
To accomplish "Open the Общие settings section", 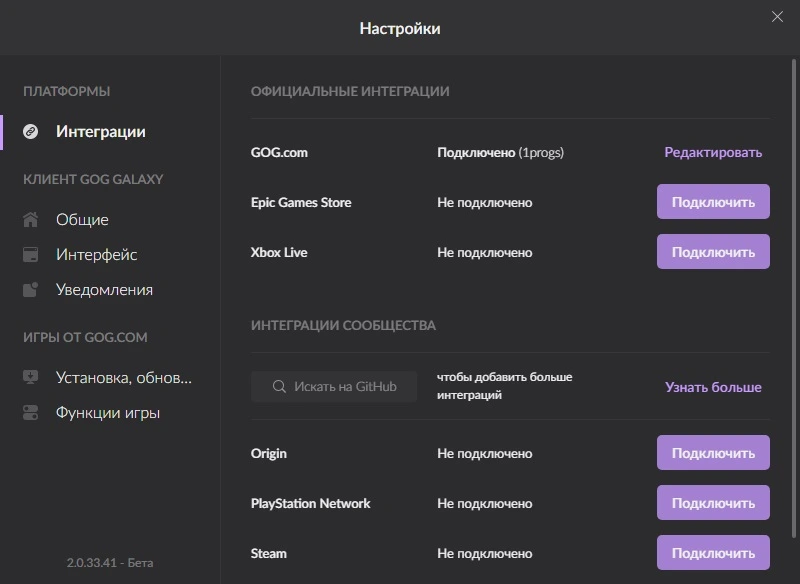I will pyautogui.click(x=82, y=219).
